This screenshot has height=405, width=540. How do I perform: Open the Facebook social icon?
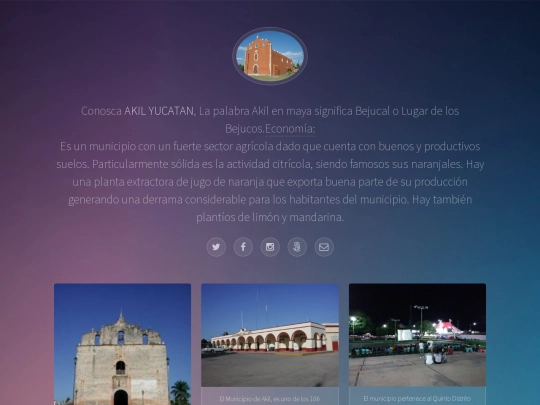click(243, 247)
